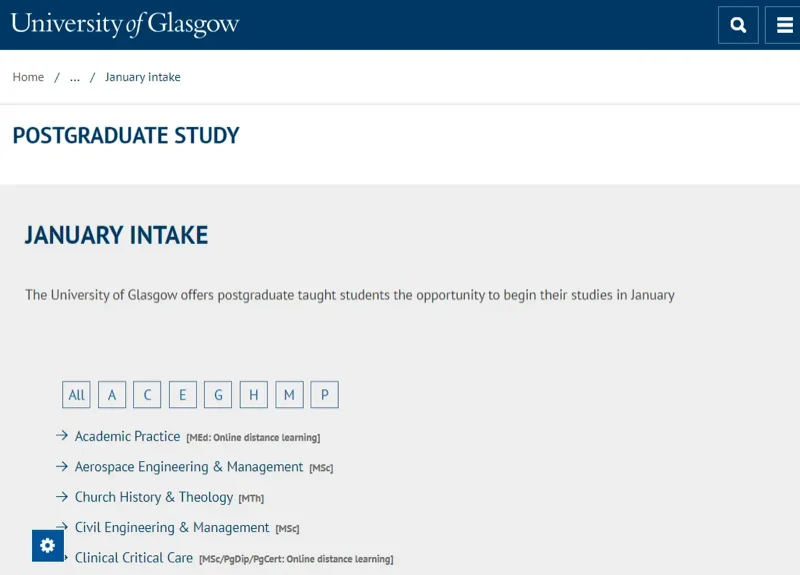
Task: Click the University of Glasgow logo
Action: [x=124, y=24]
